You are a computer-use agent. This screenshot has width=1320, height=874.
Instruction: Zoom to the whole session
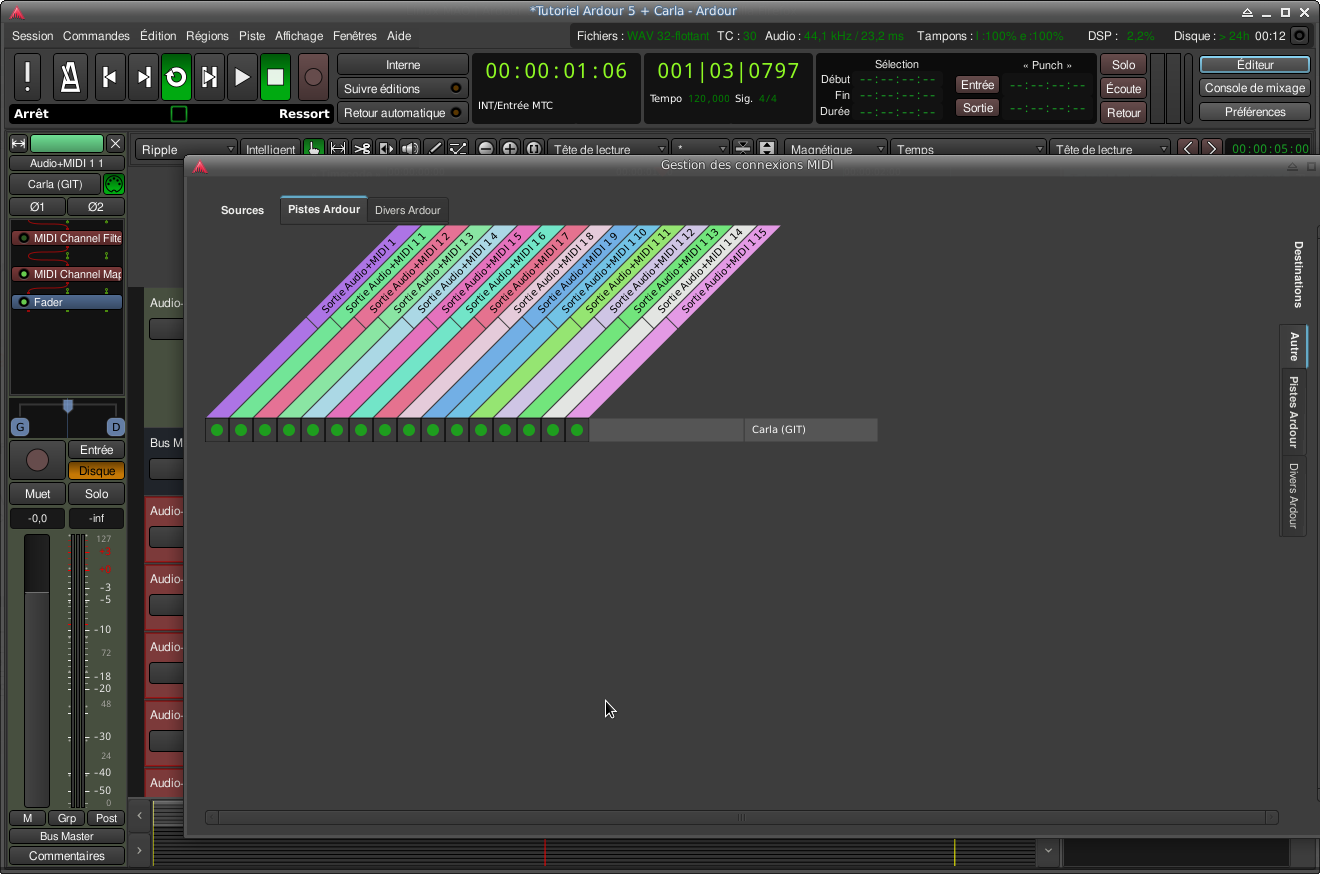click(x=534, y=149)
